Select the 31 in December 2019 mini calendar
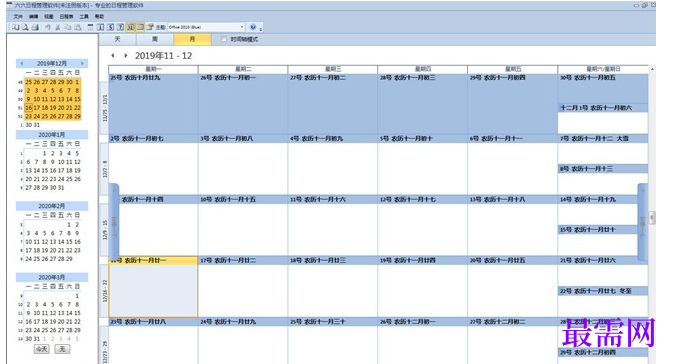674x364 pixels. [37, 125]
